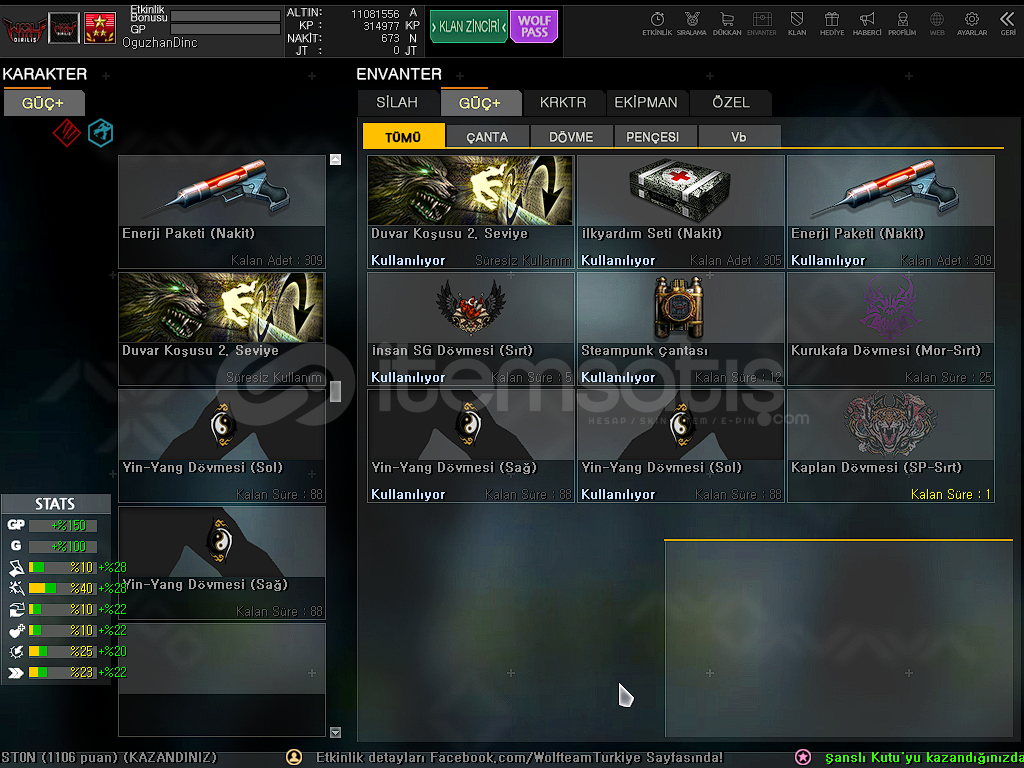Click the ALTIN value 11081556
The height and width of the screenshot is (768, 1024).
click(x=375, y=14)
